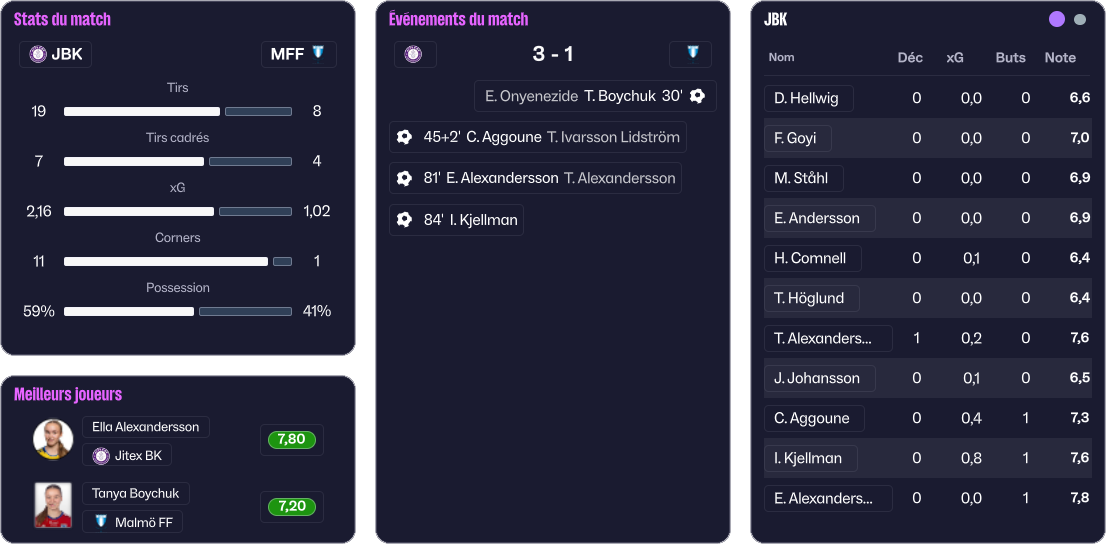This screenshot has width=1106, height=544.
Task: Switch to the grey team dot in the JBK panel
Action: pos(1080,19)
